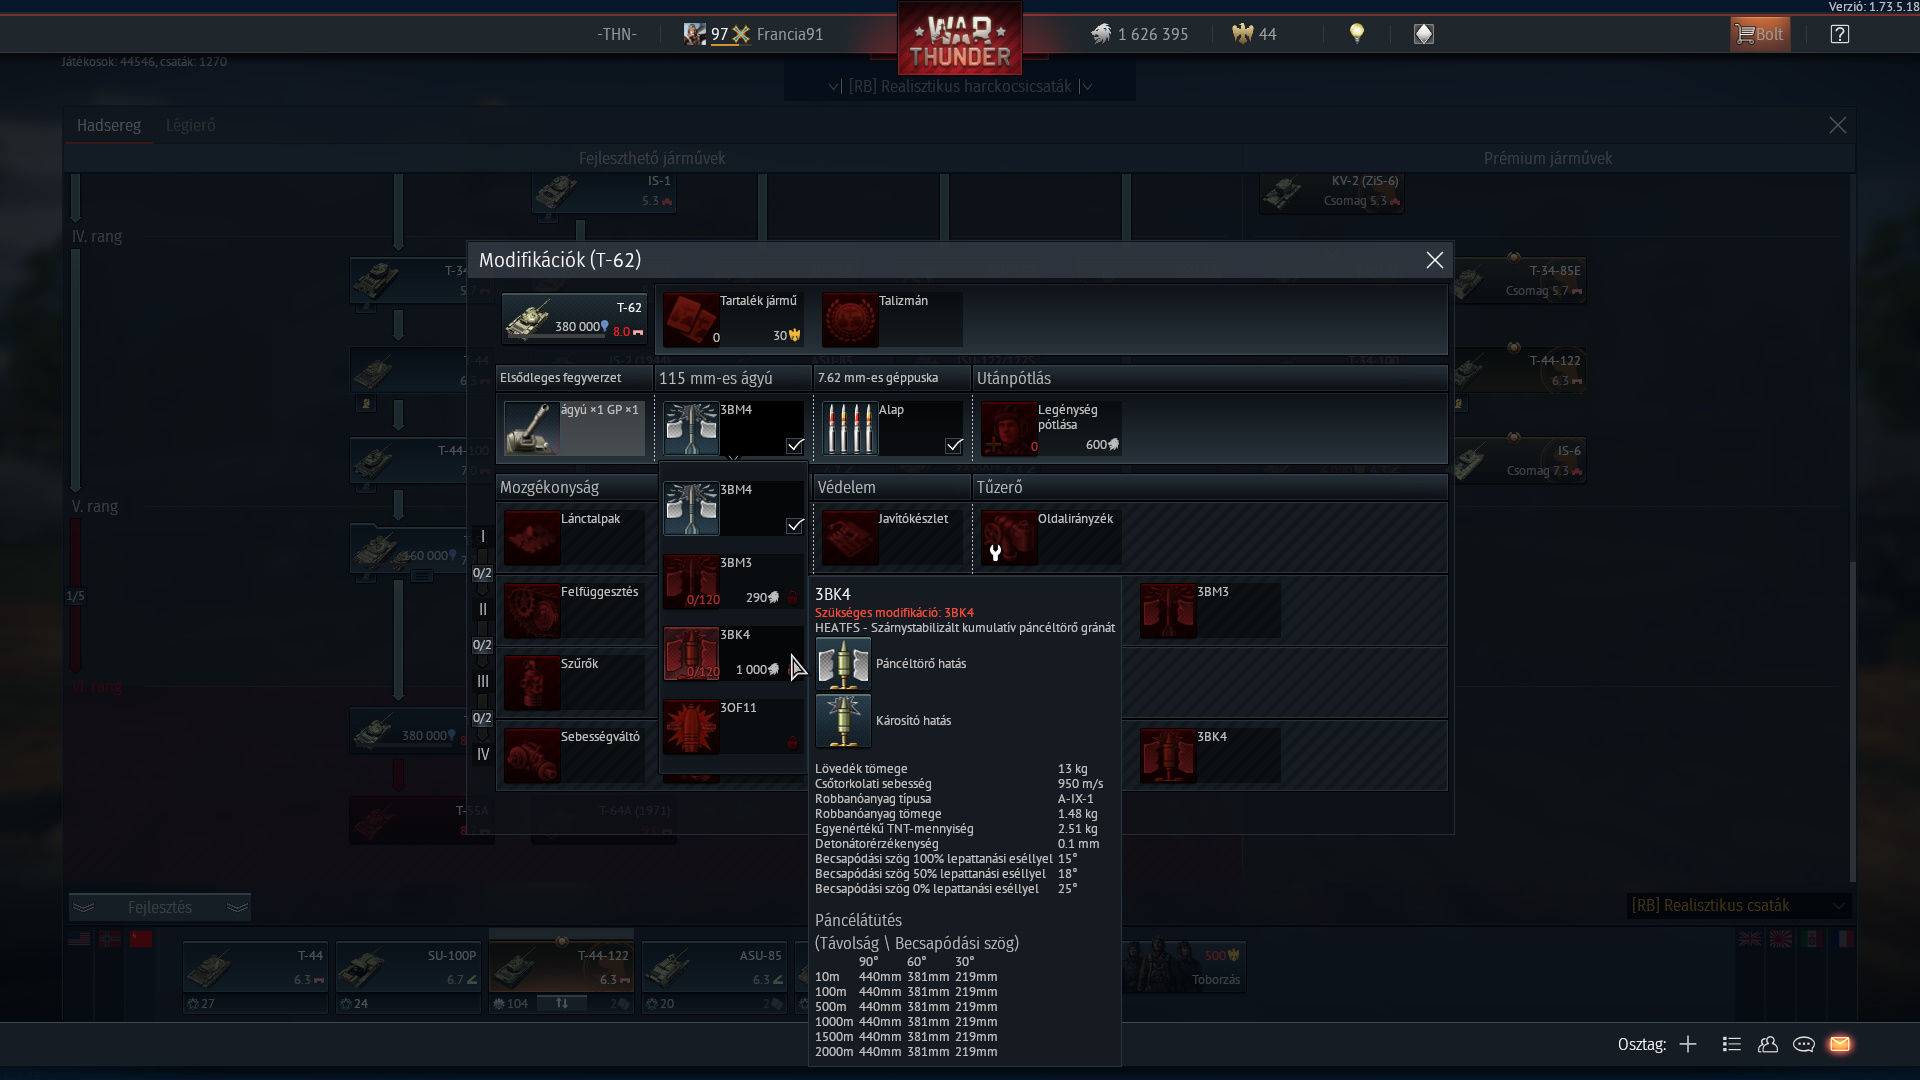This screenshot has width=1920, height=1080.
Task: Open the list icon in bottom bar
Action: tap(1732, 1044)
